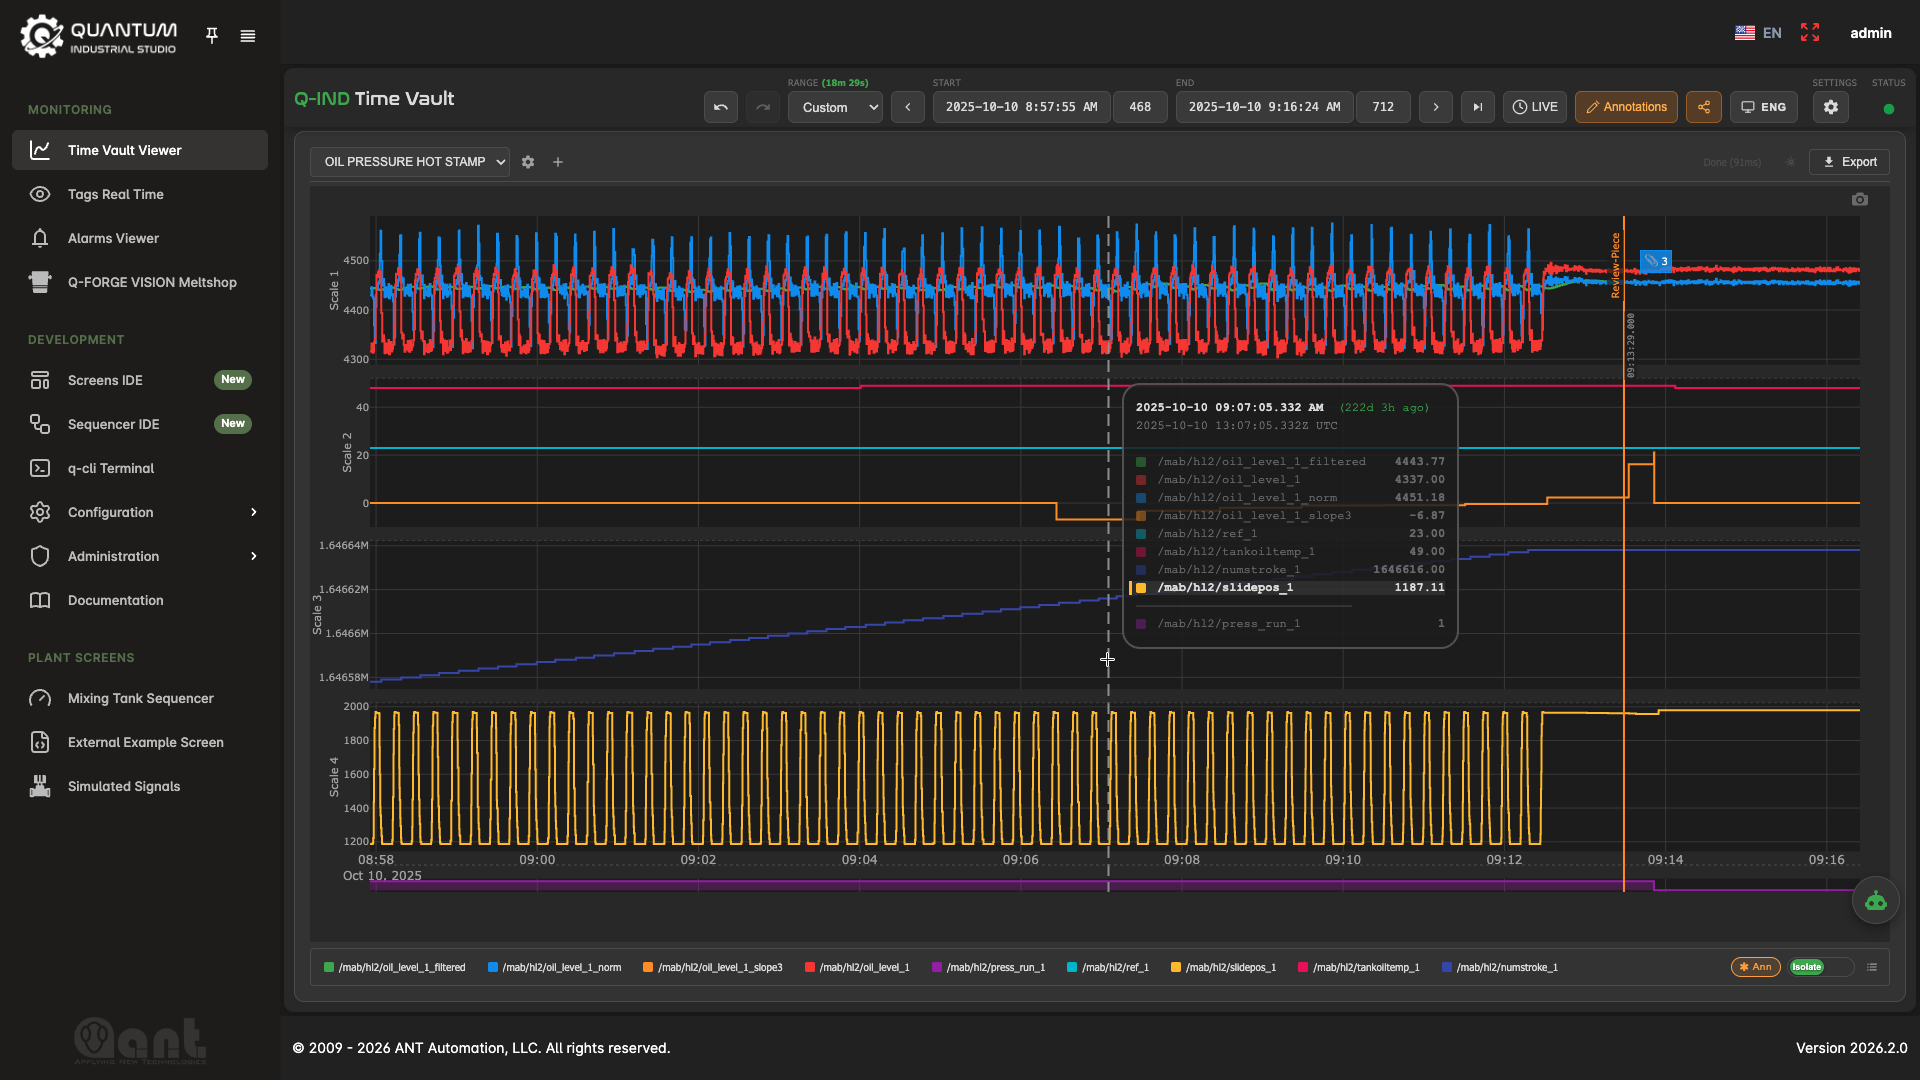Image resolution: width=1920 pixels, height=1080 pixels.
Task: Click tooltip color swatch for slidepos_1
Action: (x=1141, y=588)
